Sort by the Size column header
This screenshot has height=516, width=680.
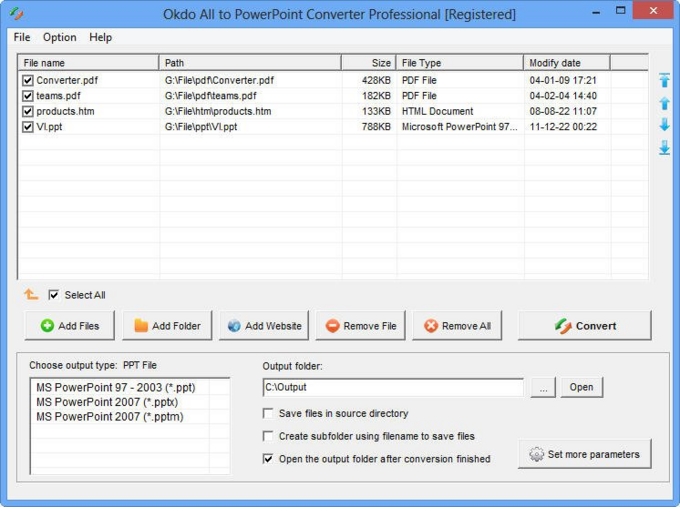(369, 63)
